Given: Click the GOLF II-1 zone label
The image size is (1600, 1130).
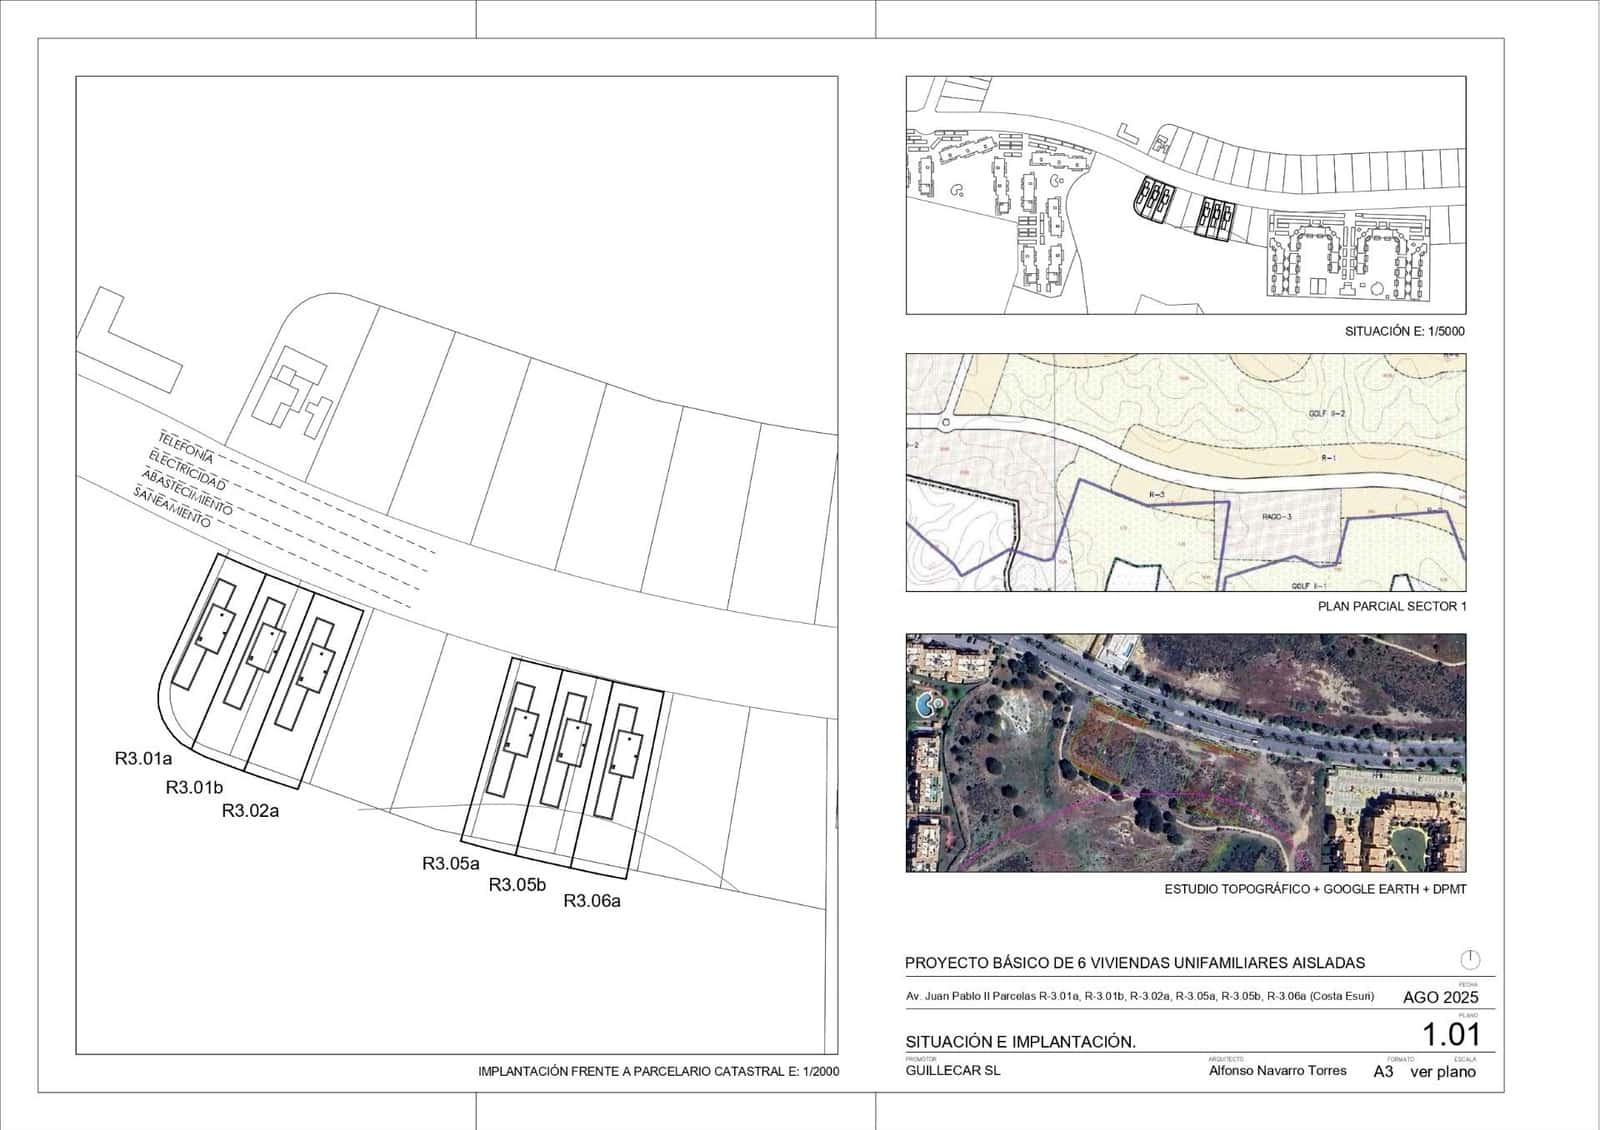Looking at the screenshot, I should pos(1308,586).
